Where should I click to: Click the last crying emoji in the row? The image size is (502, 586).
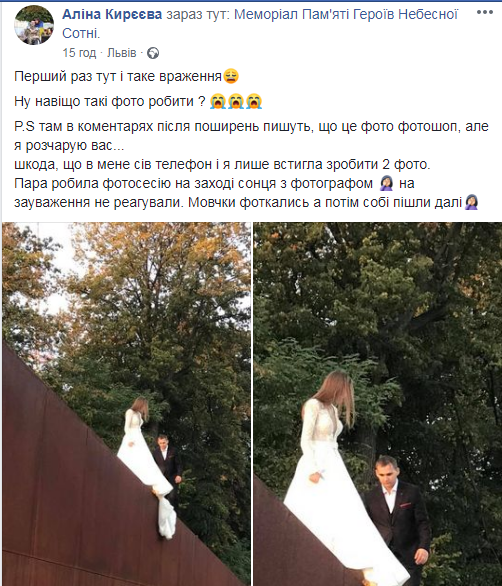point(254,101)
